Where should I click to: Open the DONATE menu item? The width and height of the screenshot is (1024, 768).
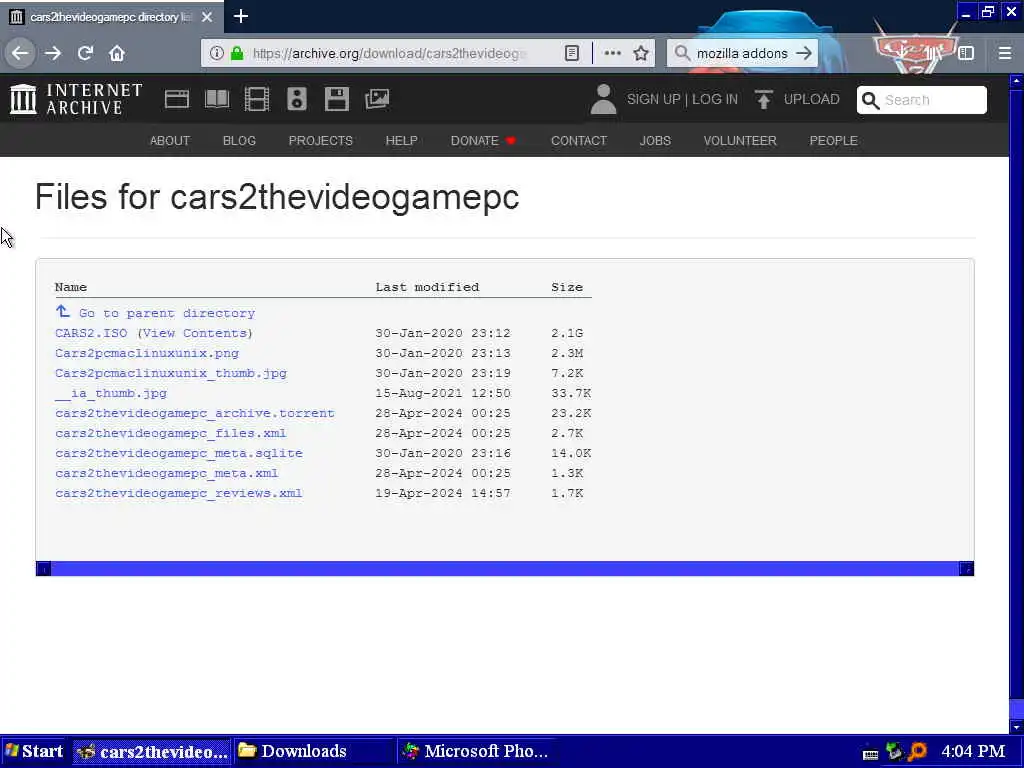(483, 140)
